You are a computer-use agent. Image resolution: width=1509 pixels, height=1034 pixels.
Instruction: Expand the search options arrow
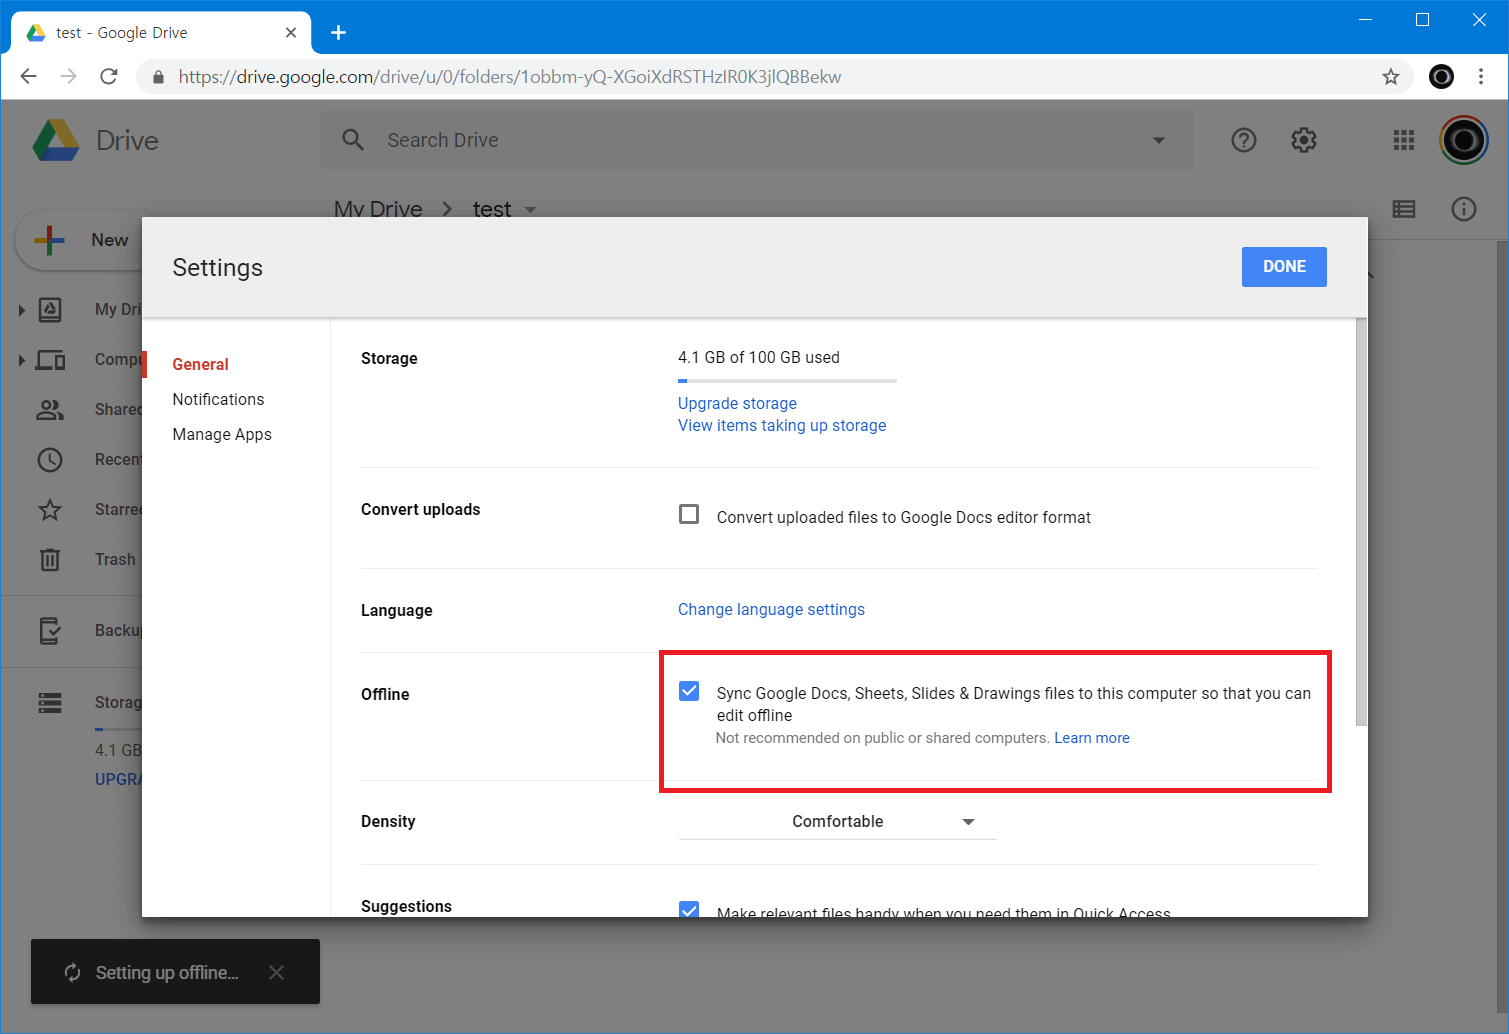(x=1158, y=140)
